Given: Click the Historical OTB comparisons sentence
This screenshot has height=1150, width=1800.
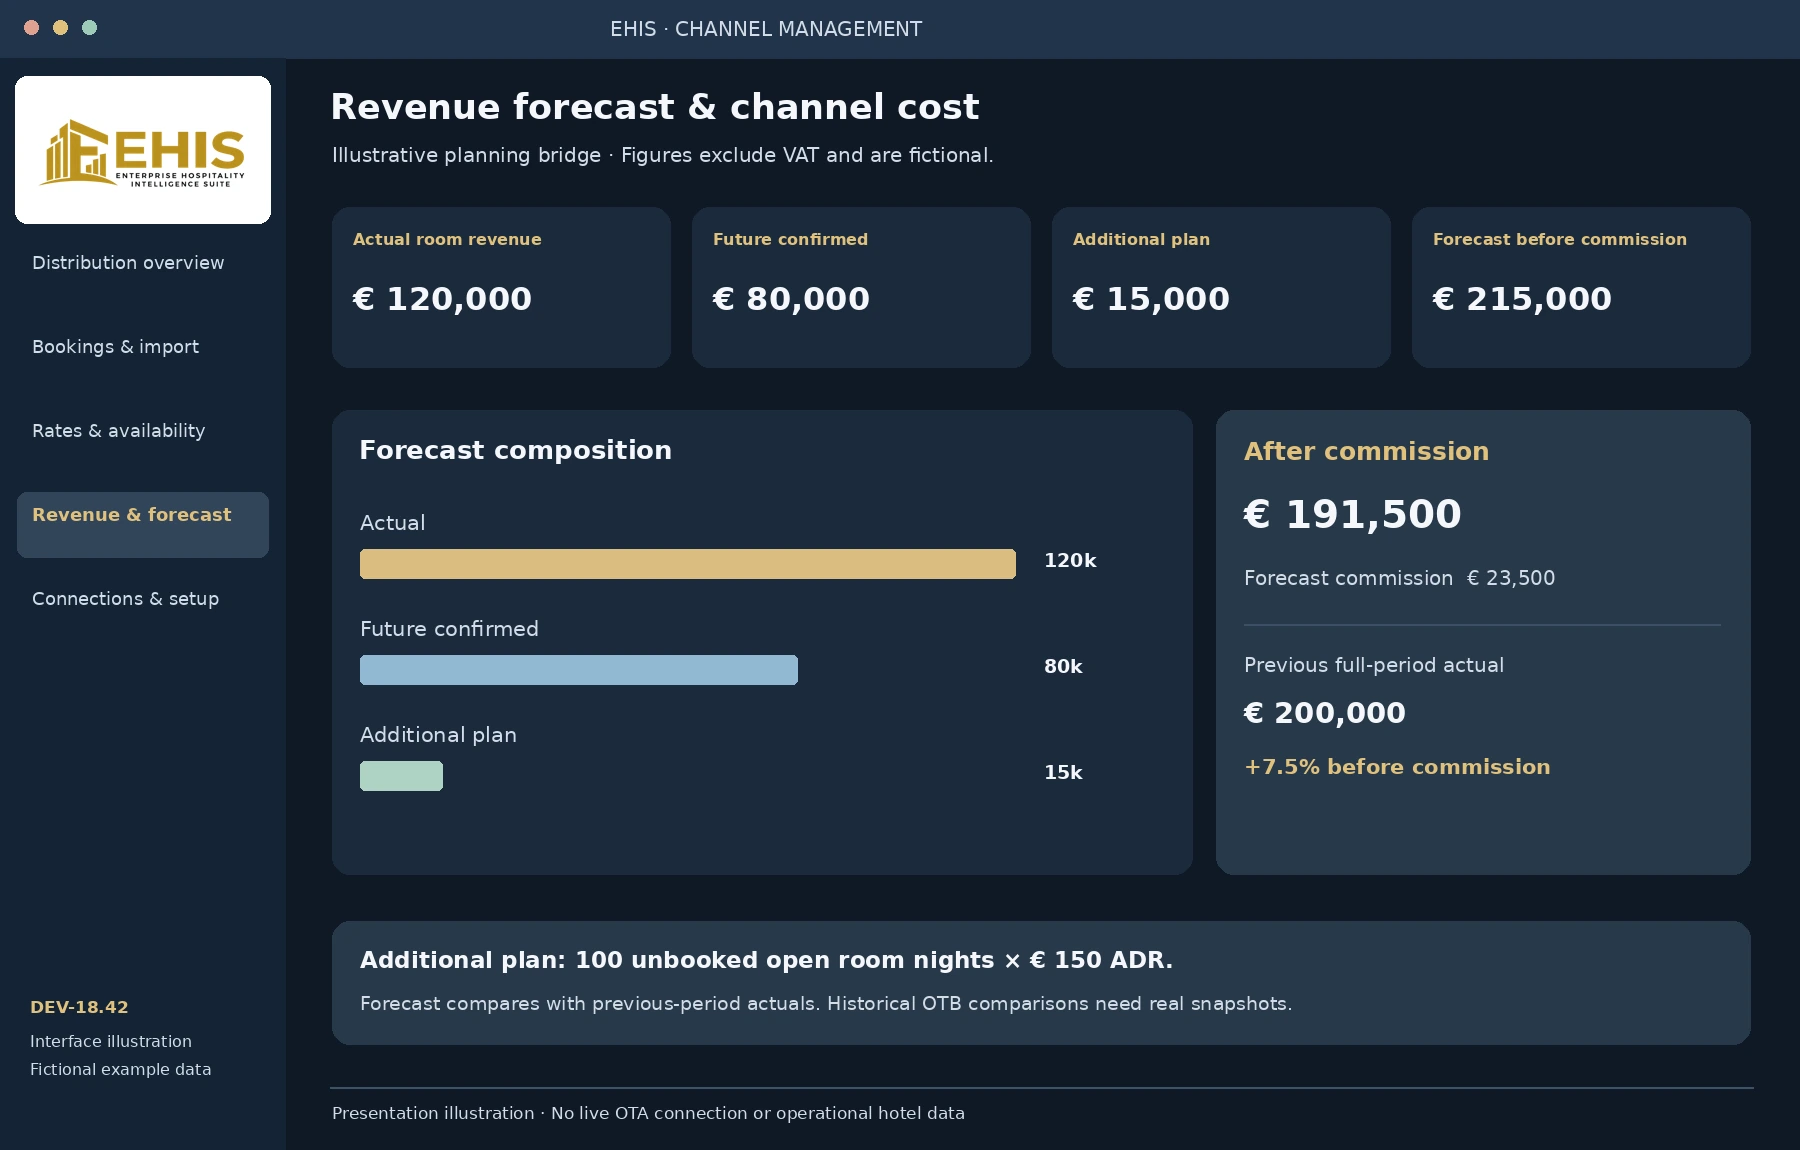Looking at the screenshot, I should [1059, 1004].
